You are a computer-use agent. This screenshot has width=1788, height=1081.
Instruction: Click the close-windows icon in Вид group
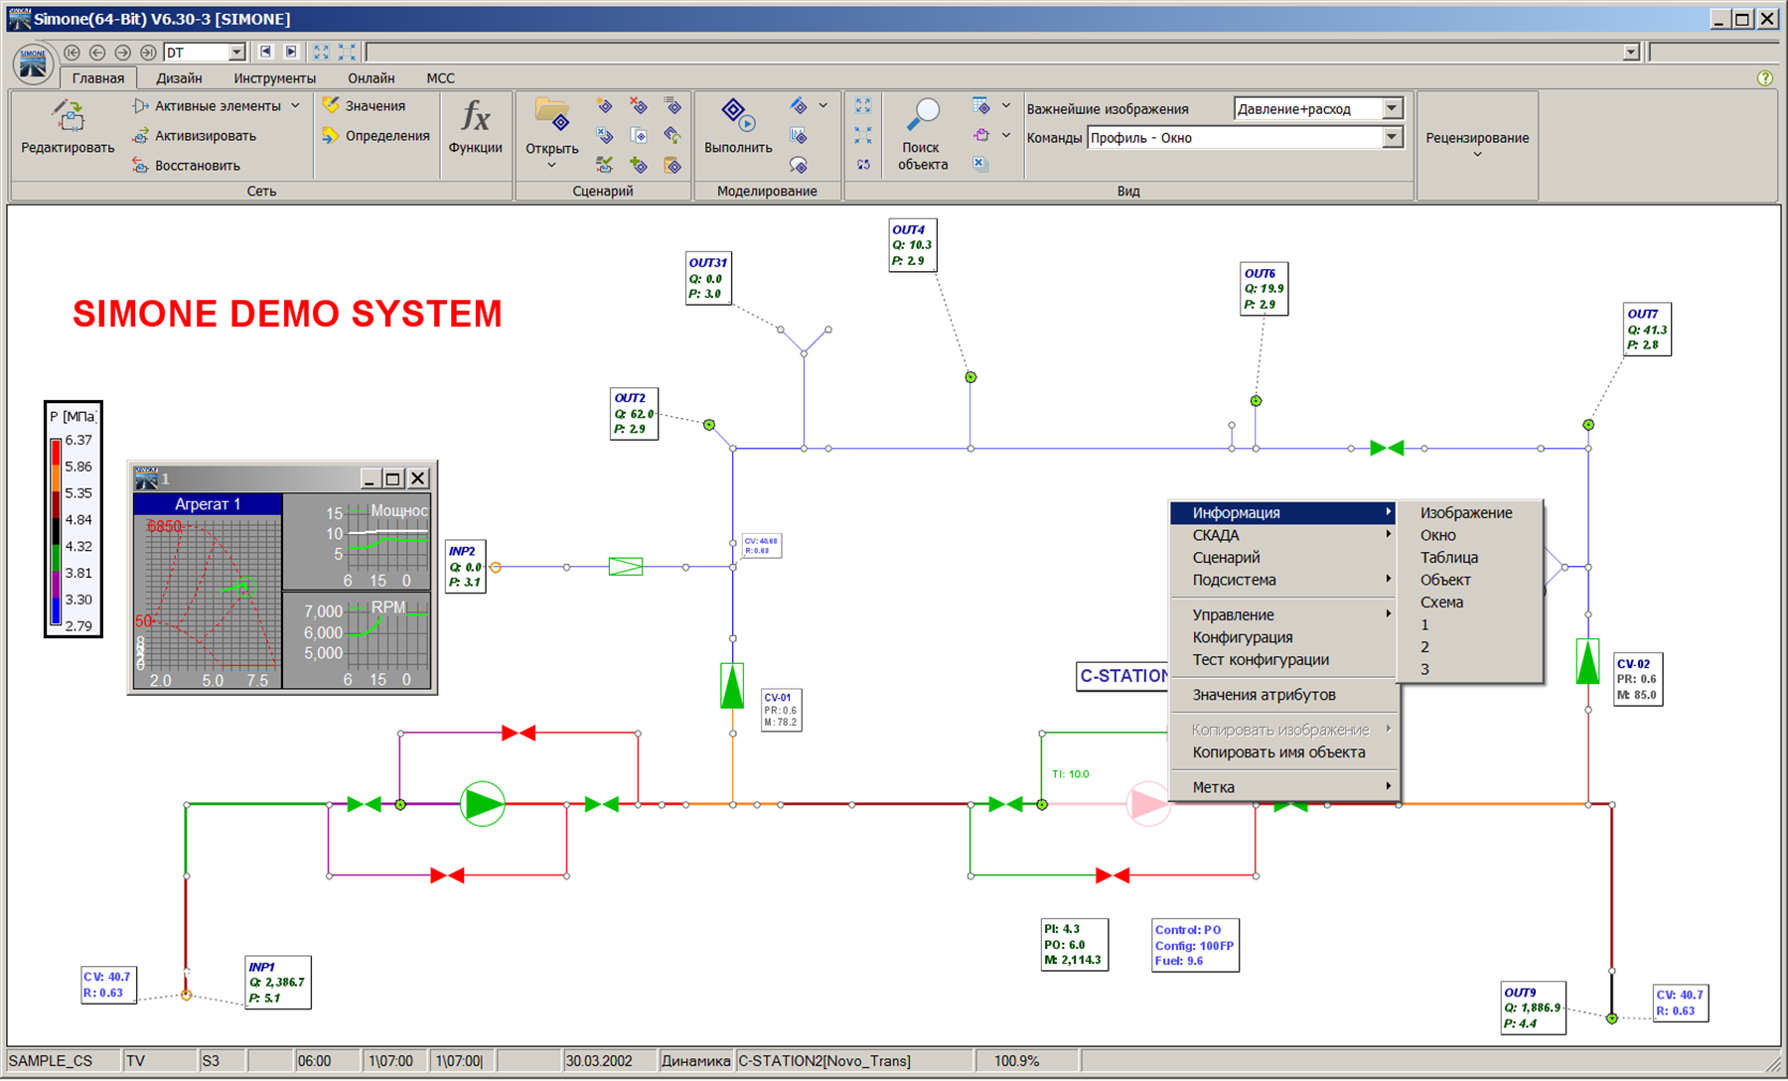[x=981, y=164]
